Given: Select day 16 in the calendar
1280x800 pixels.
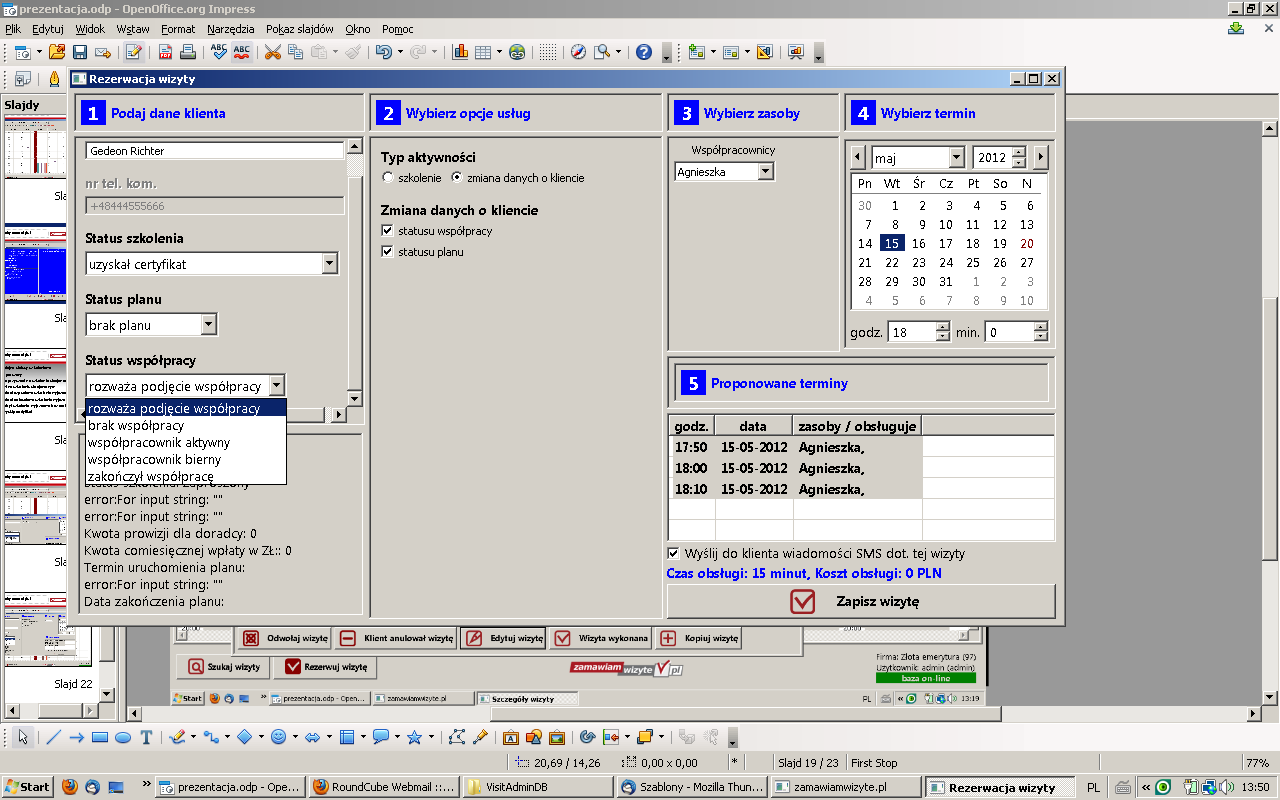Looking at the screenshot, I should [919, 243].
